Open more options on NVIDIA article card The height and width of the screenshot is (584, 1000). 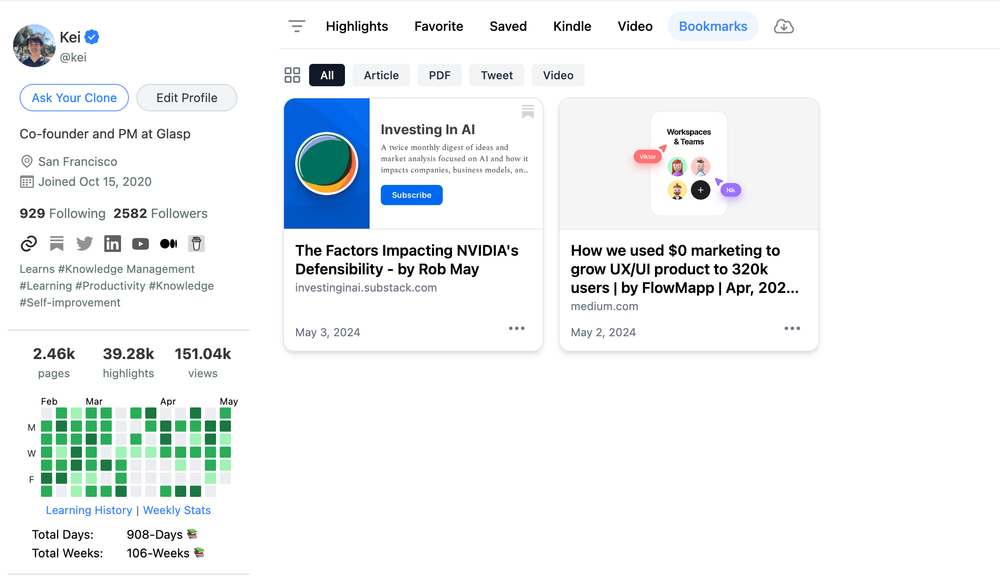pyautogui.click(x=517, y=328)
